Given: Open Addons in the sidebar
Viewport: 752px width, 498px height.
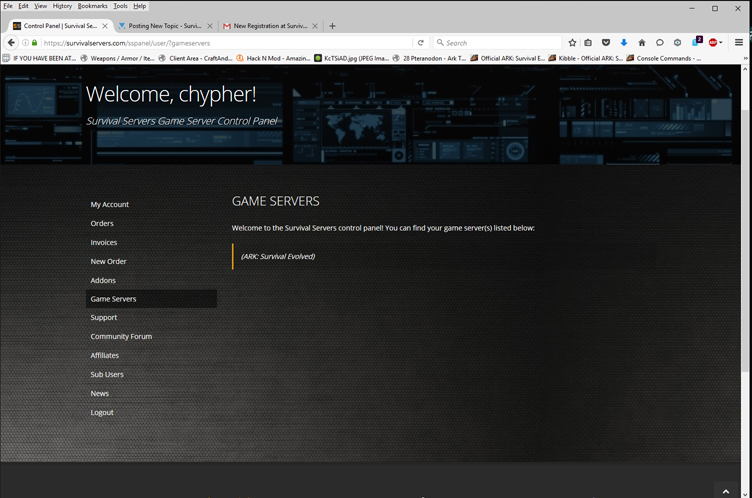Looking at the screenshot, I should pyautogui.click(x=103, y=280).
